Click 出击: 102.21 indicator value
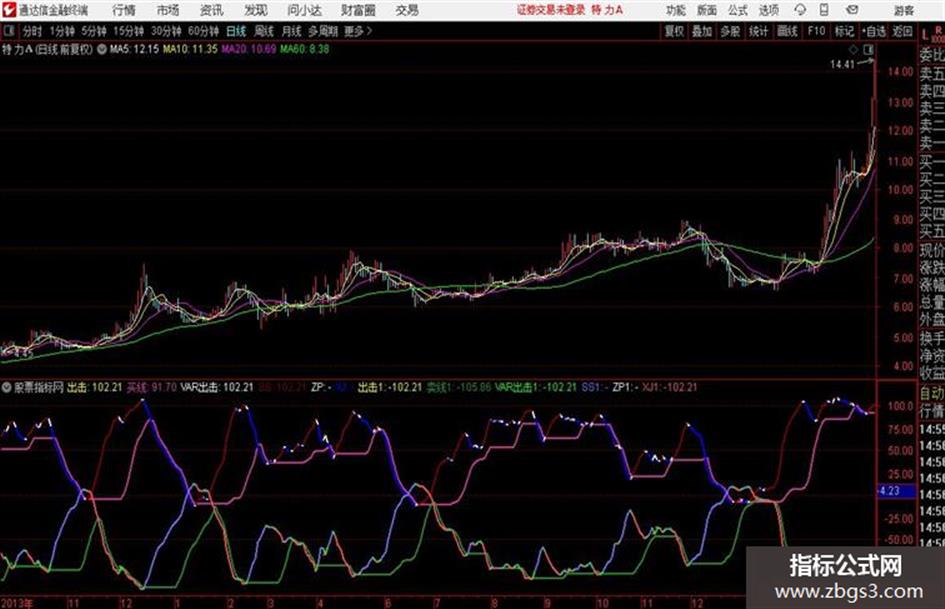Viewport: 945px width, 609px height. (95, 387)
